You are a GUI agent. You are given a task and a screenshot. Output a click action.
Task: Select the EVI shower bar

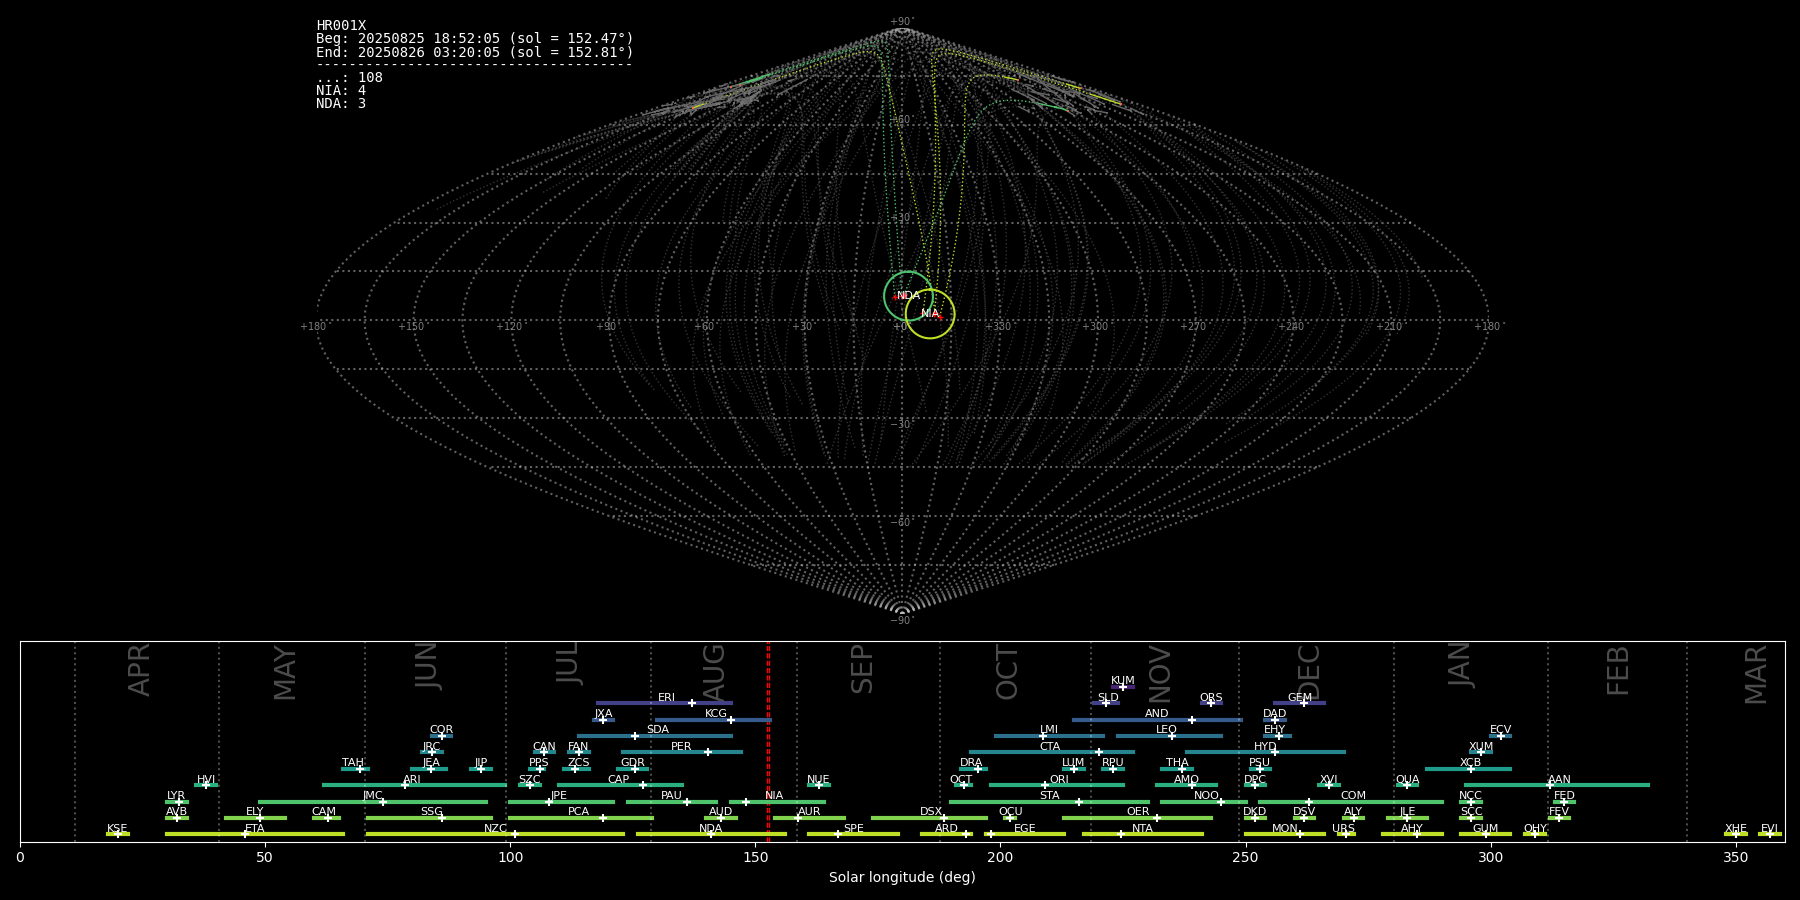(1770, 834)
